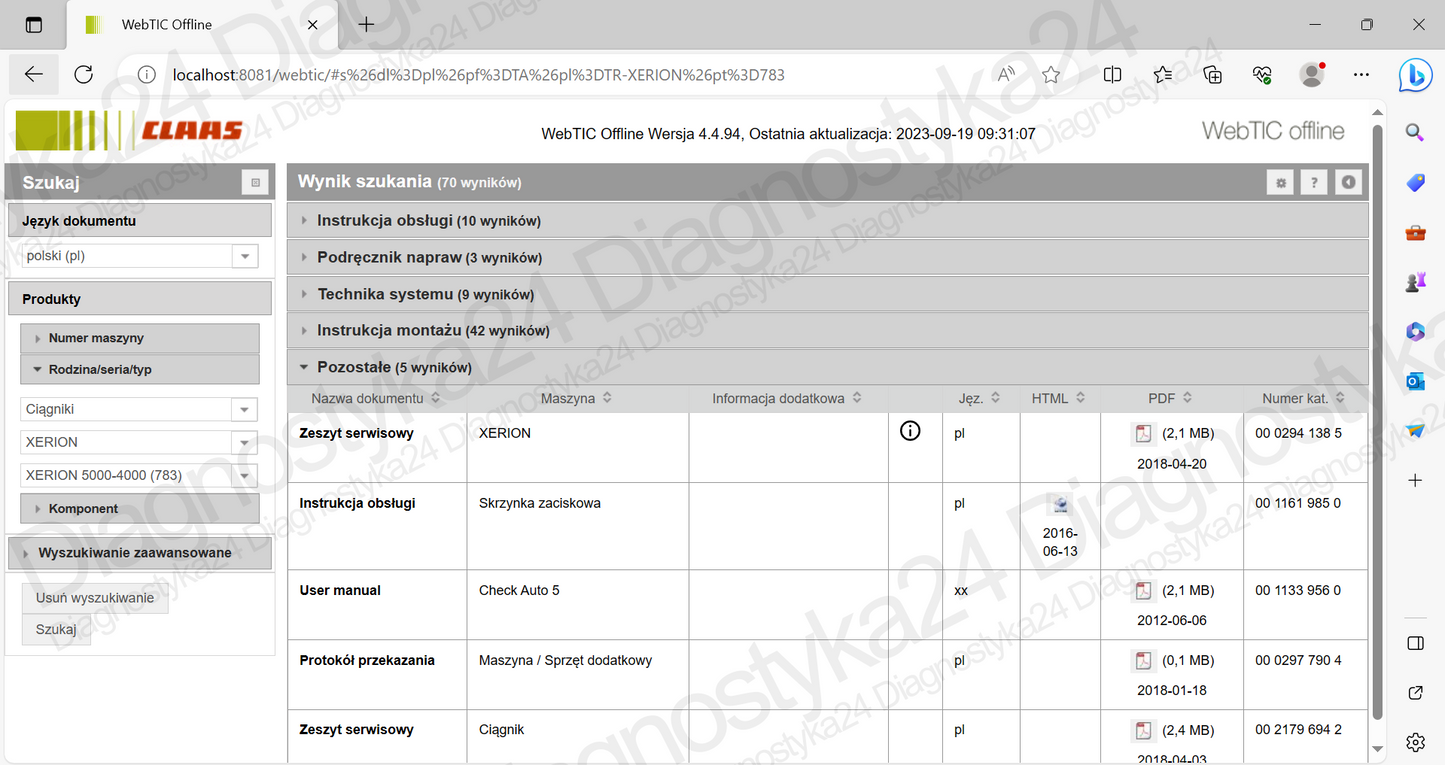Add a sidebar app with the plus icon
Image resolution: width=1445 pixels, height=765 pixels.
pos(1415,481)
